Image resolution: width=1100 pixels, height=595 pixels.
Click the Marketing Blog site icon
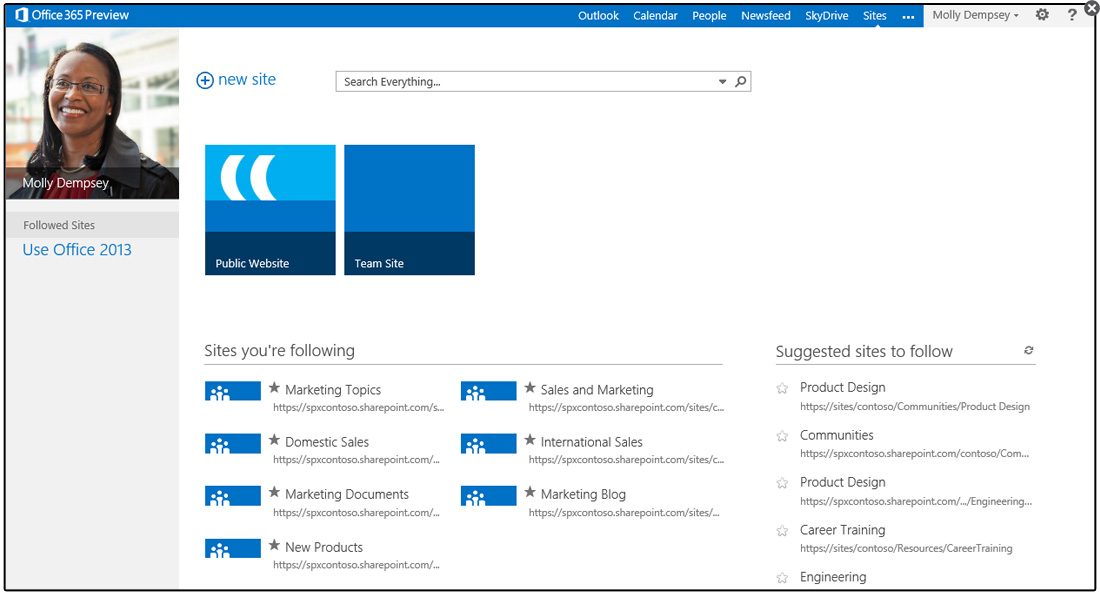488,495
